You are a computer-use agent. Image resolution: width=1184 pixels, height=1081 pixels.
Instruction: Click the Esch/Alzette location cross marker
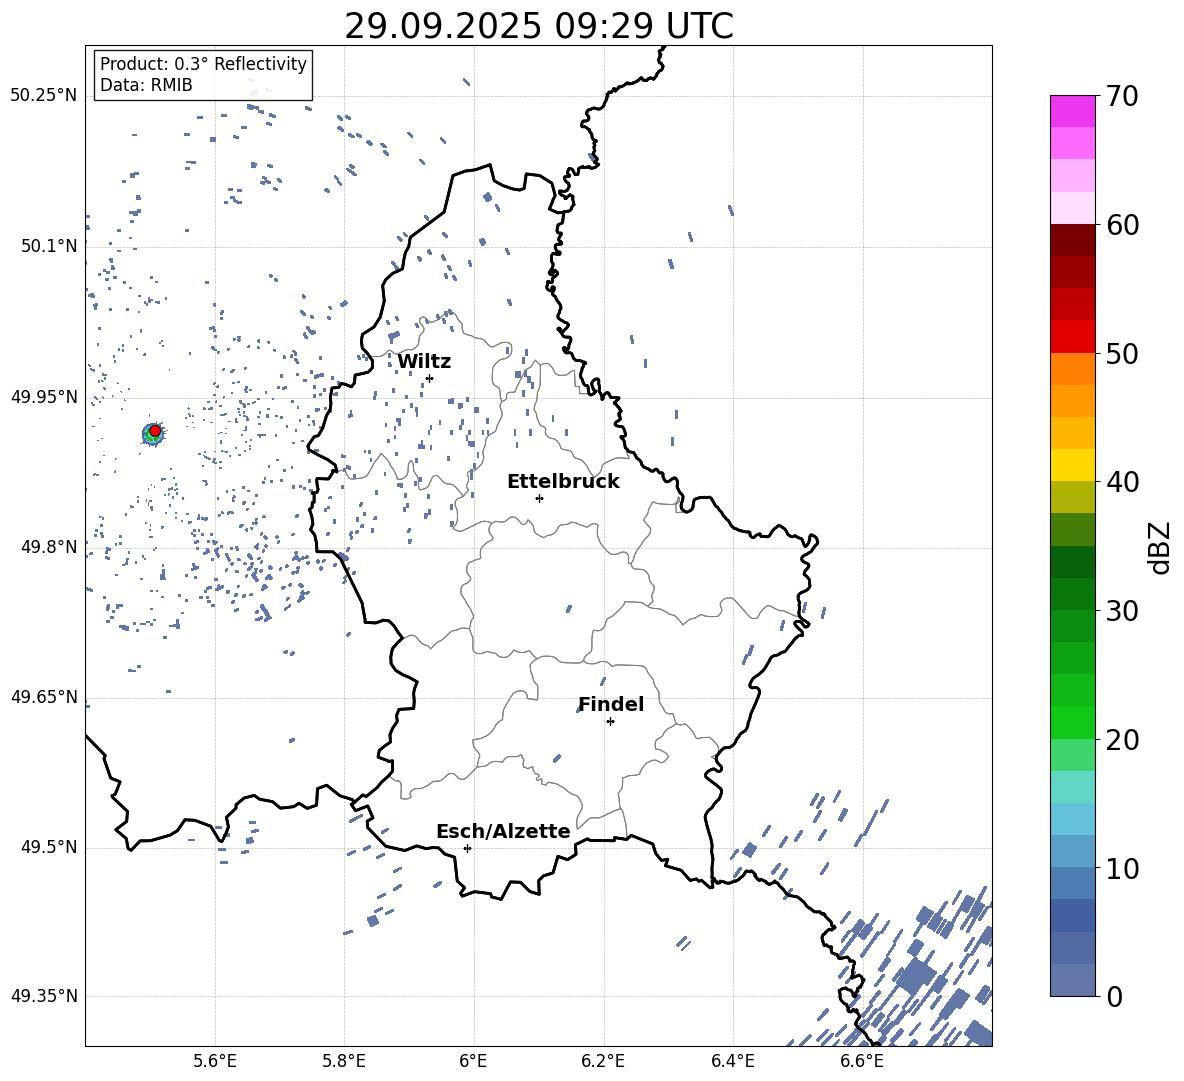(467, 848)
